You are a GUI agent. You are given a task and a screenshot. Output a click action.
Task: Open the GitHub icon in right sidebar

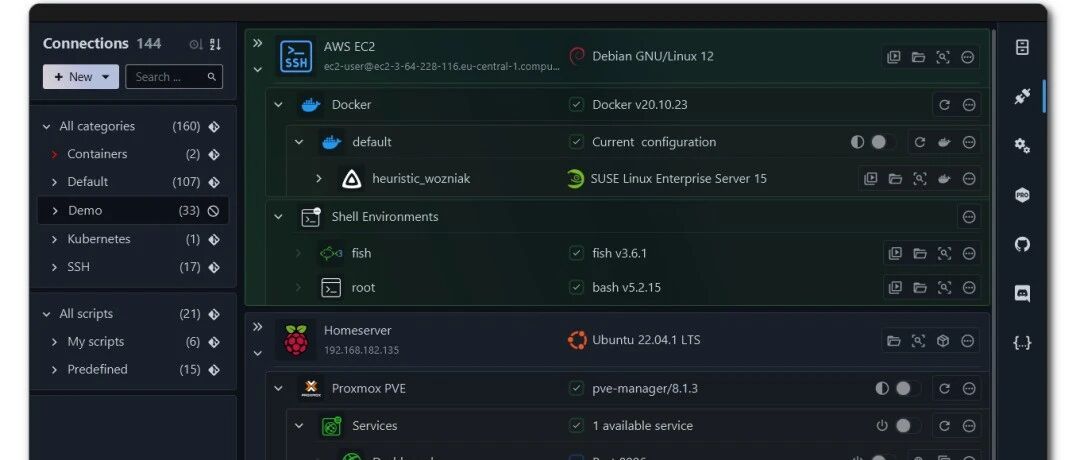1022,244
